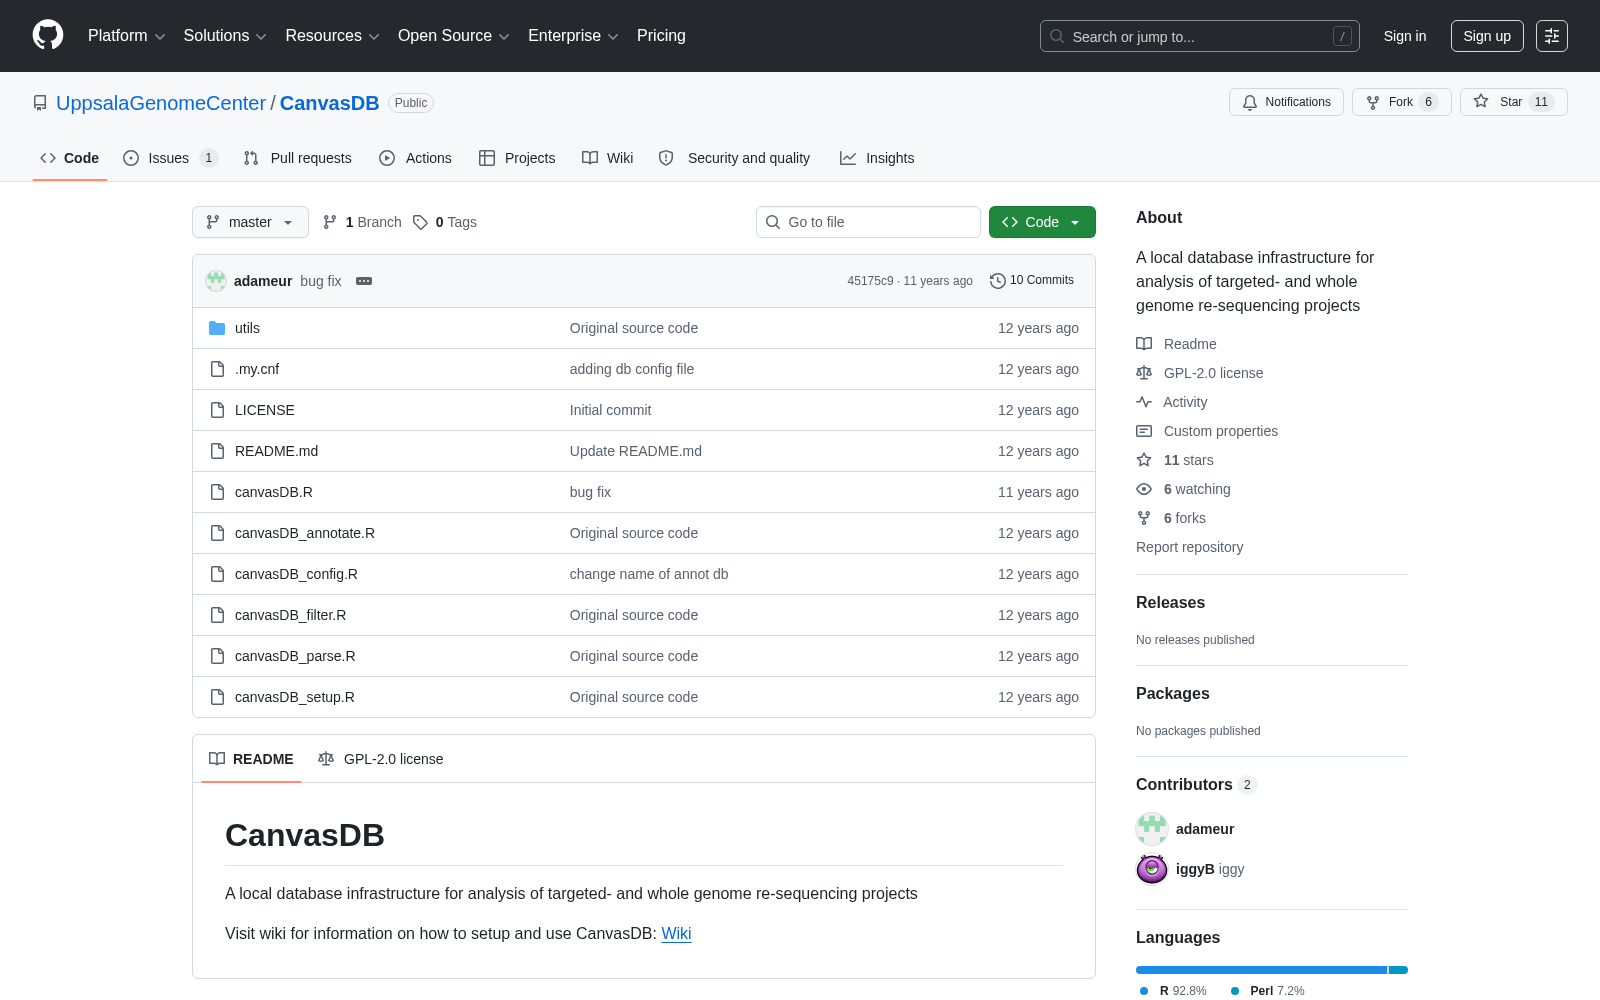Expand the Open Source menu
Image resolution: width=1600 pixels, height=1000 pixels.
pos(453,36)
